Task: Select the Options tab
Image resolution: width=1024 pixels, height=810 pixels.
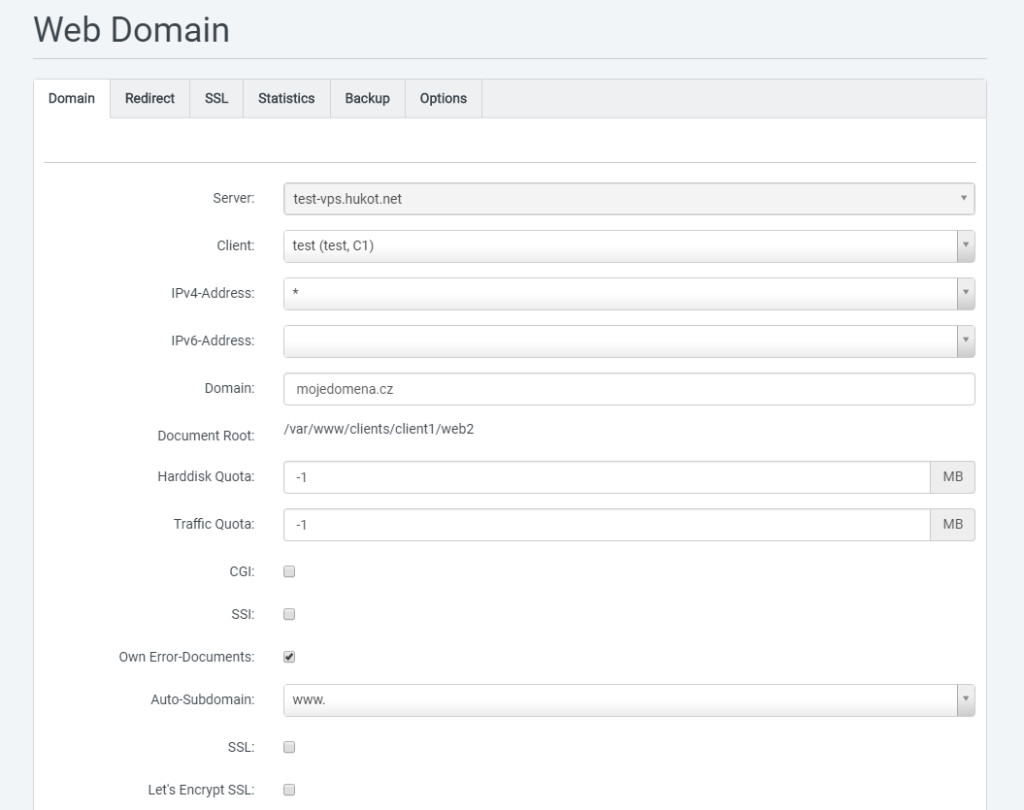Action: pyautogui.click(x=443, y=99)
